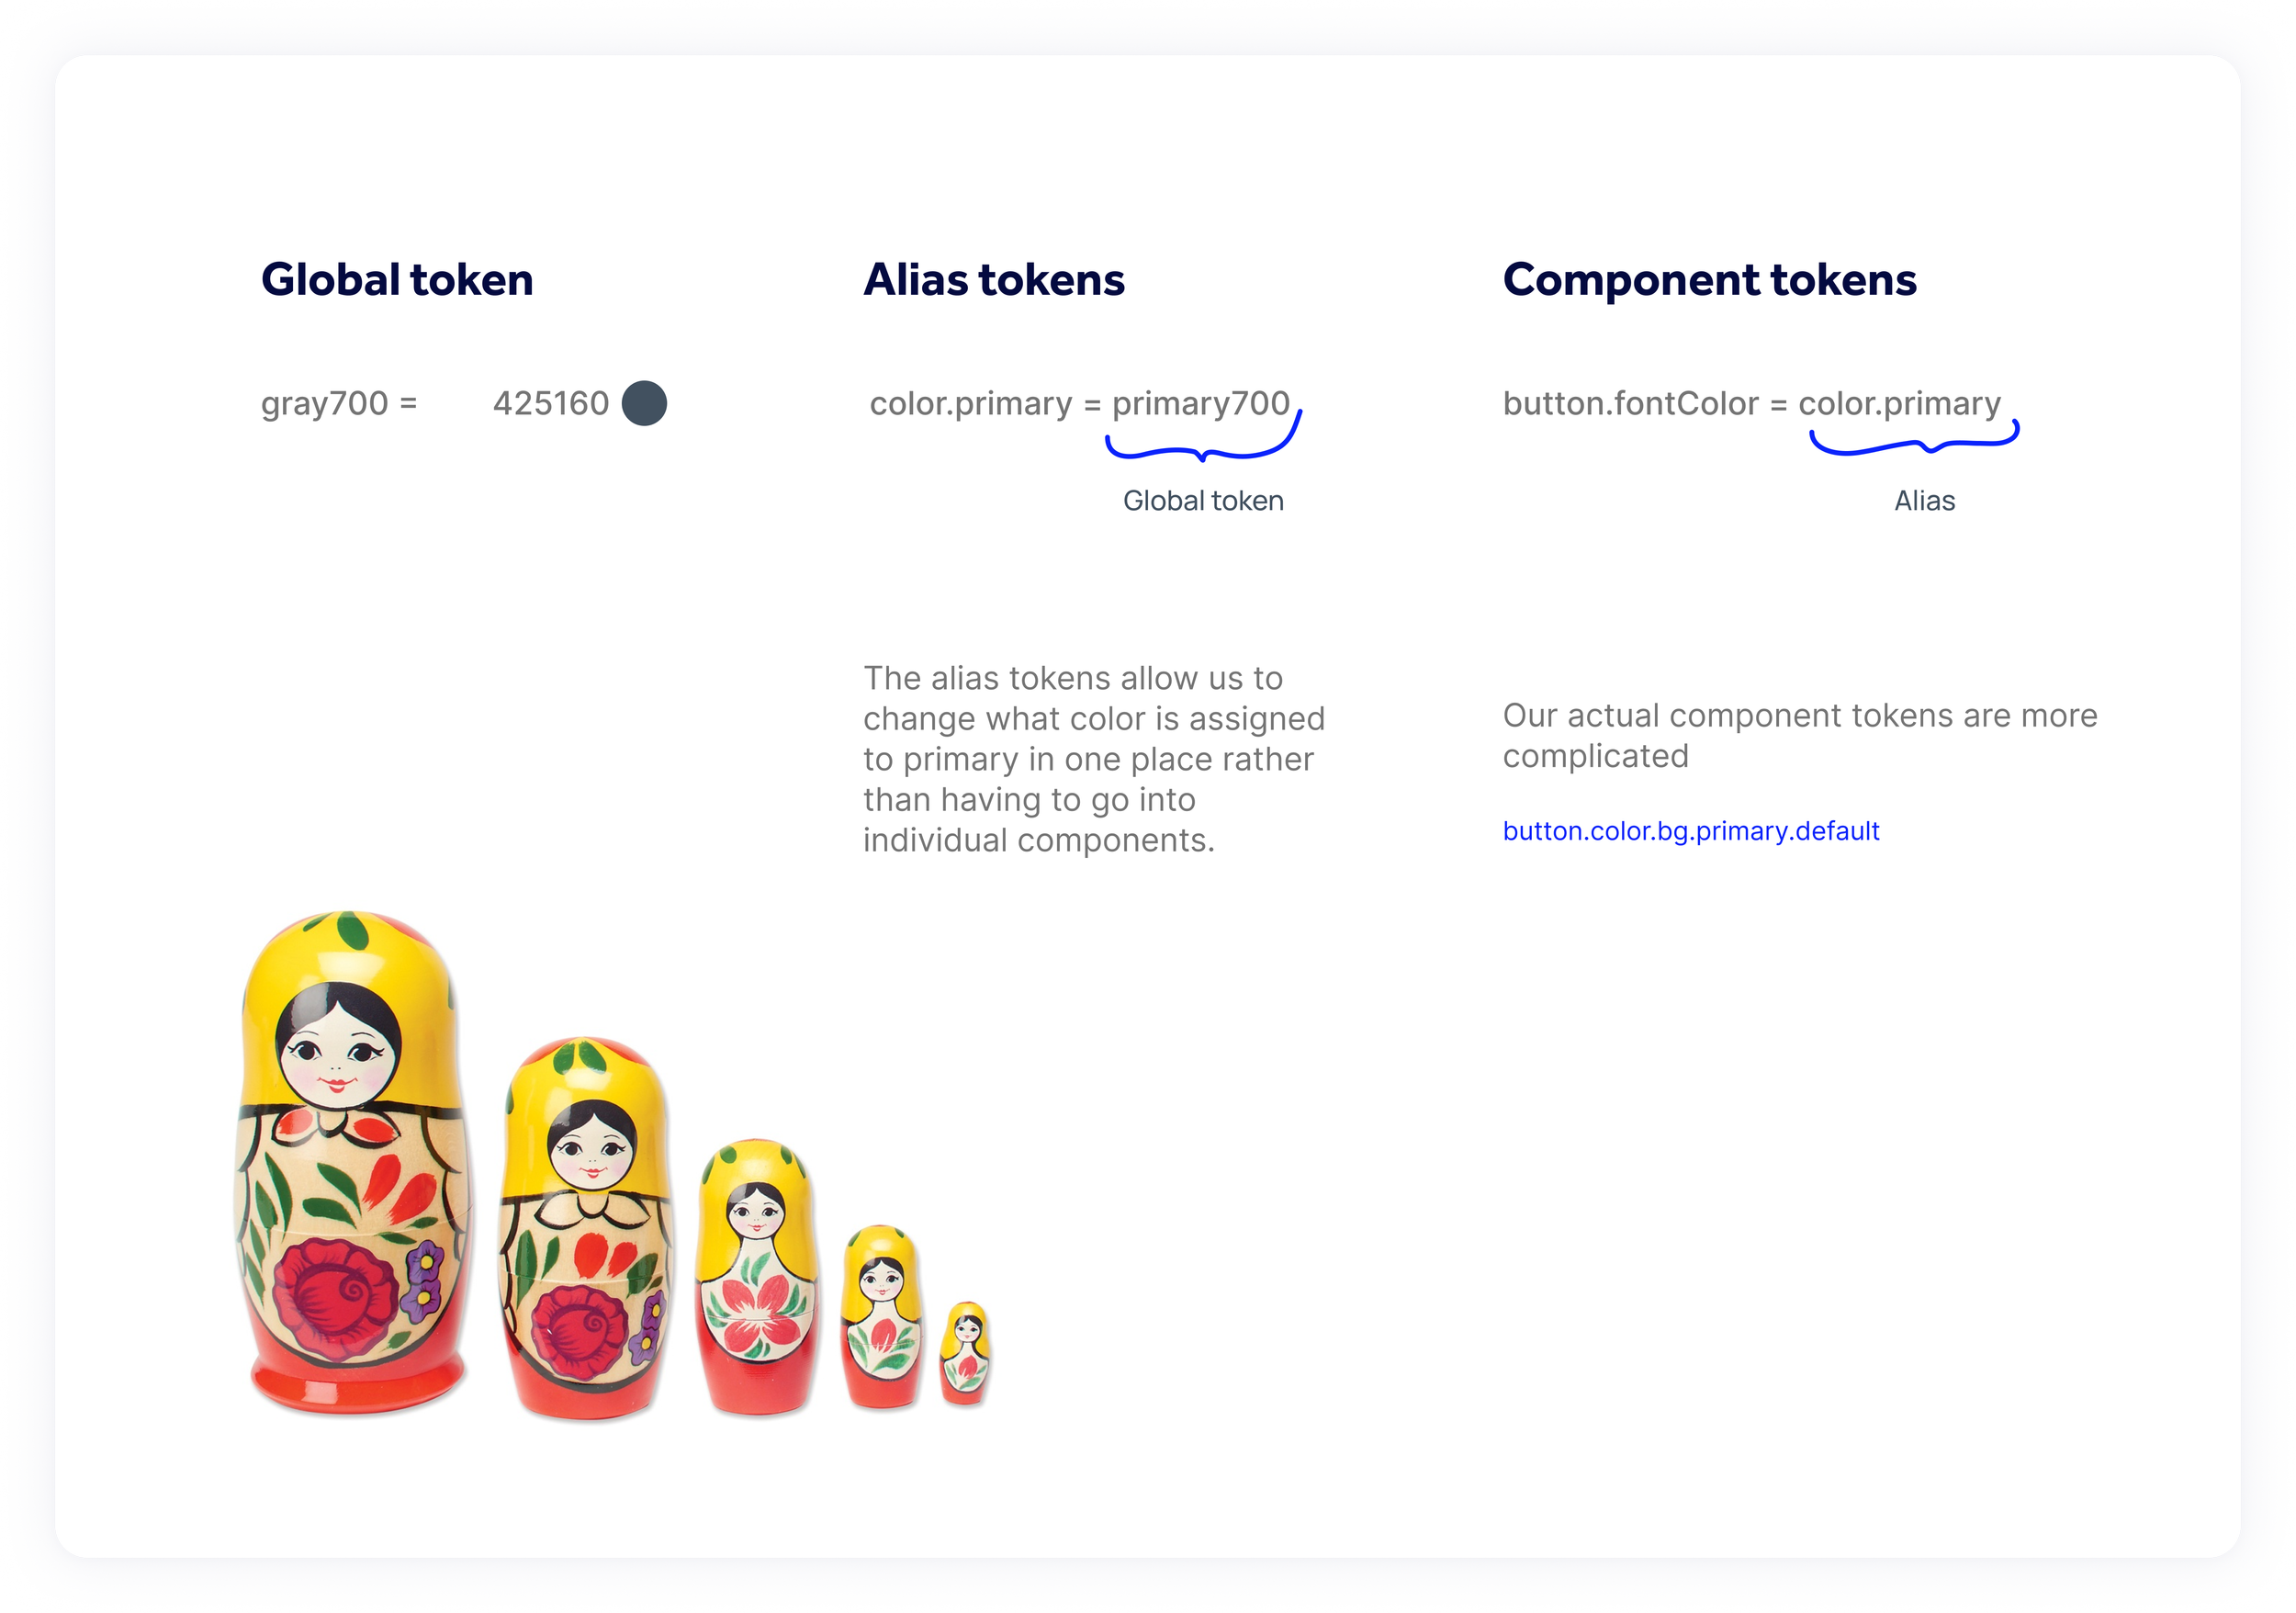This screenshot has height=1613, width=2296.
Task: Click the Alias tokens heading
Action: pos(994,280)
